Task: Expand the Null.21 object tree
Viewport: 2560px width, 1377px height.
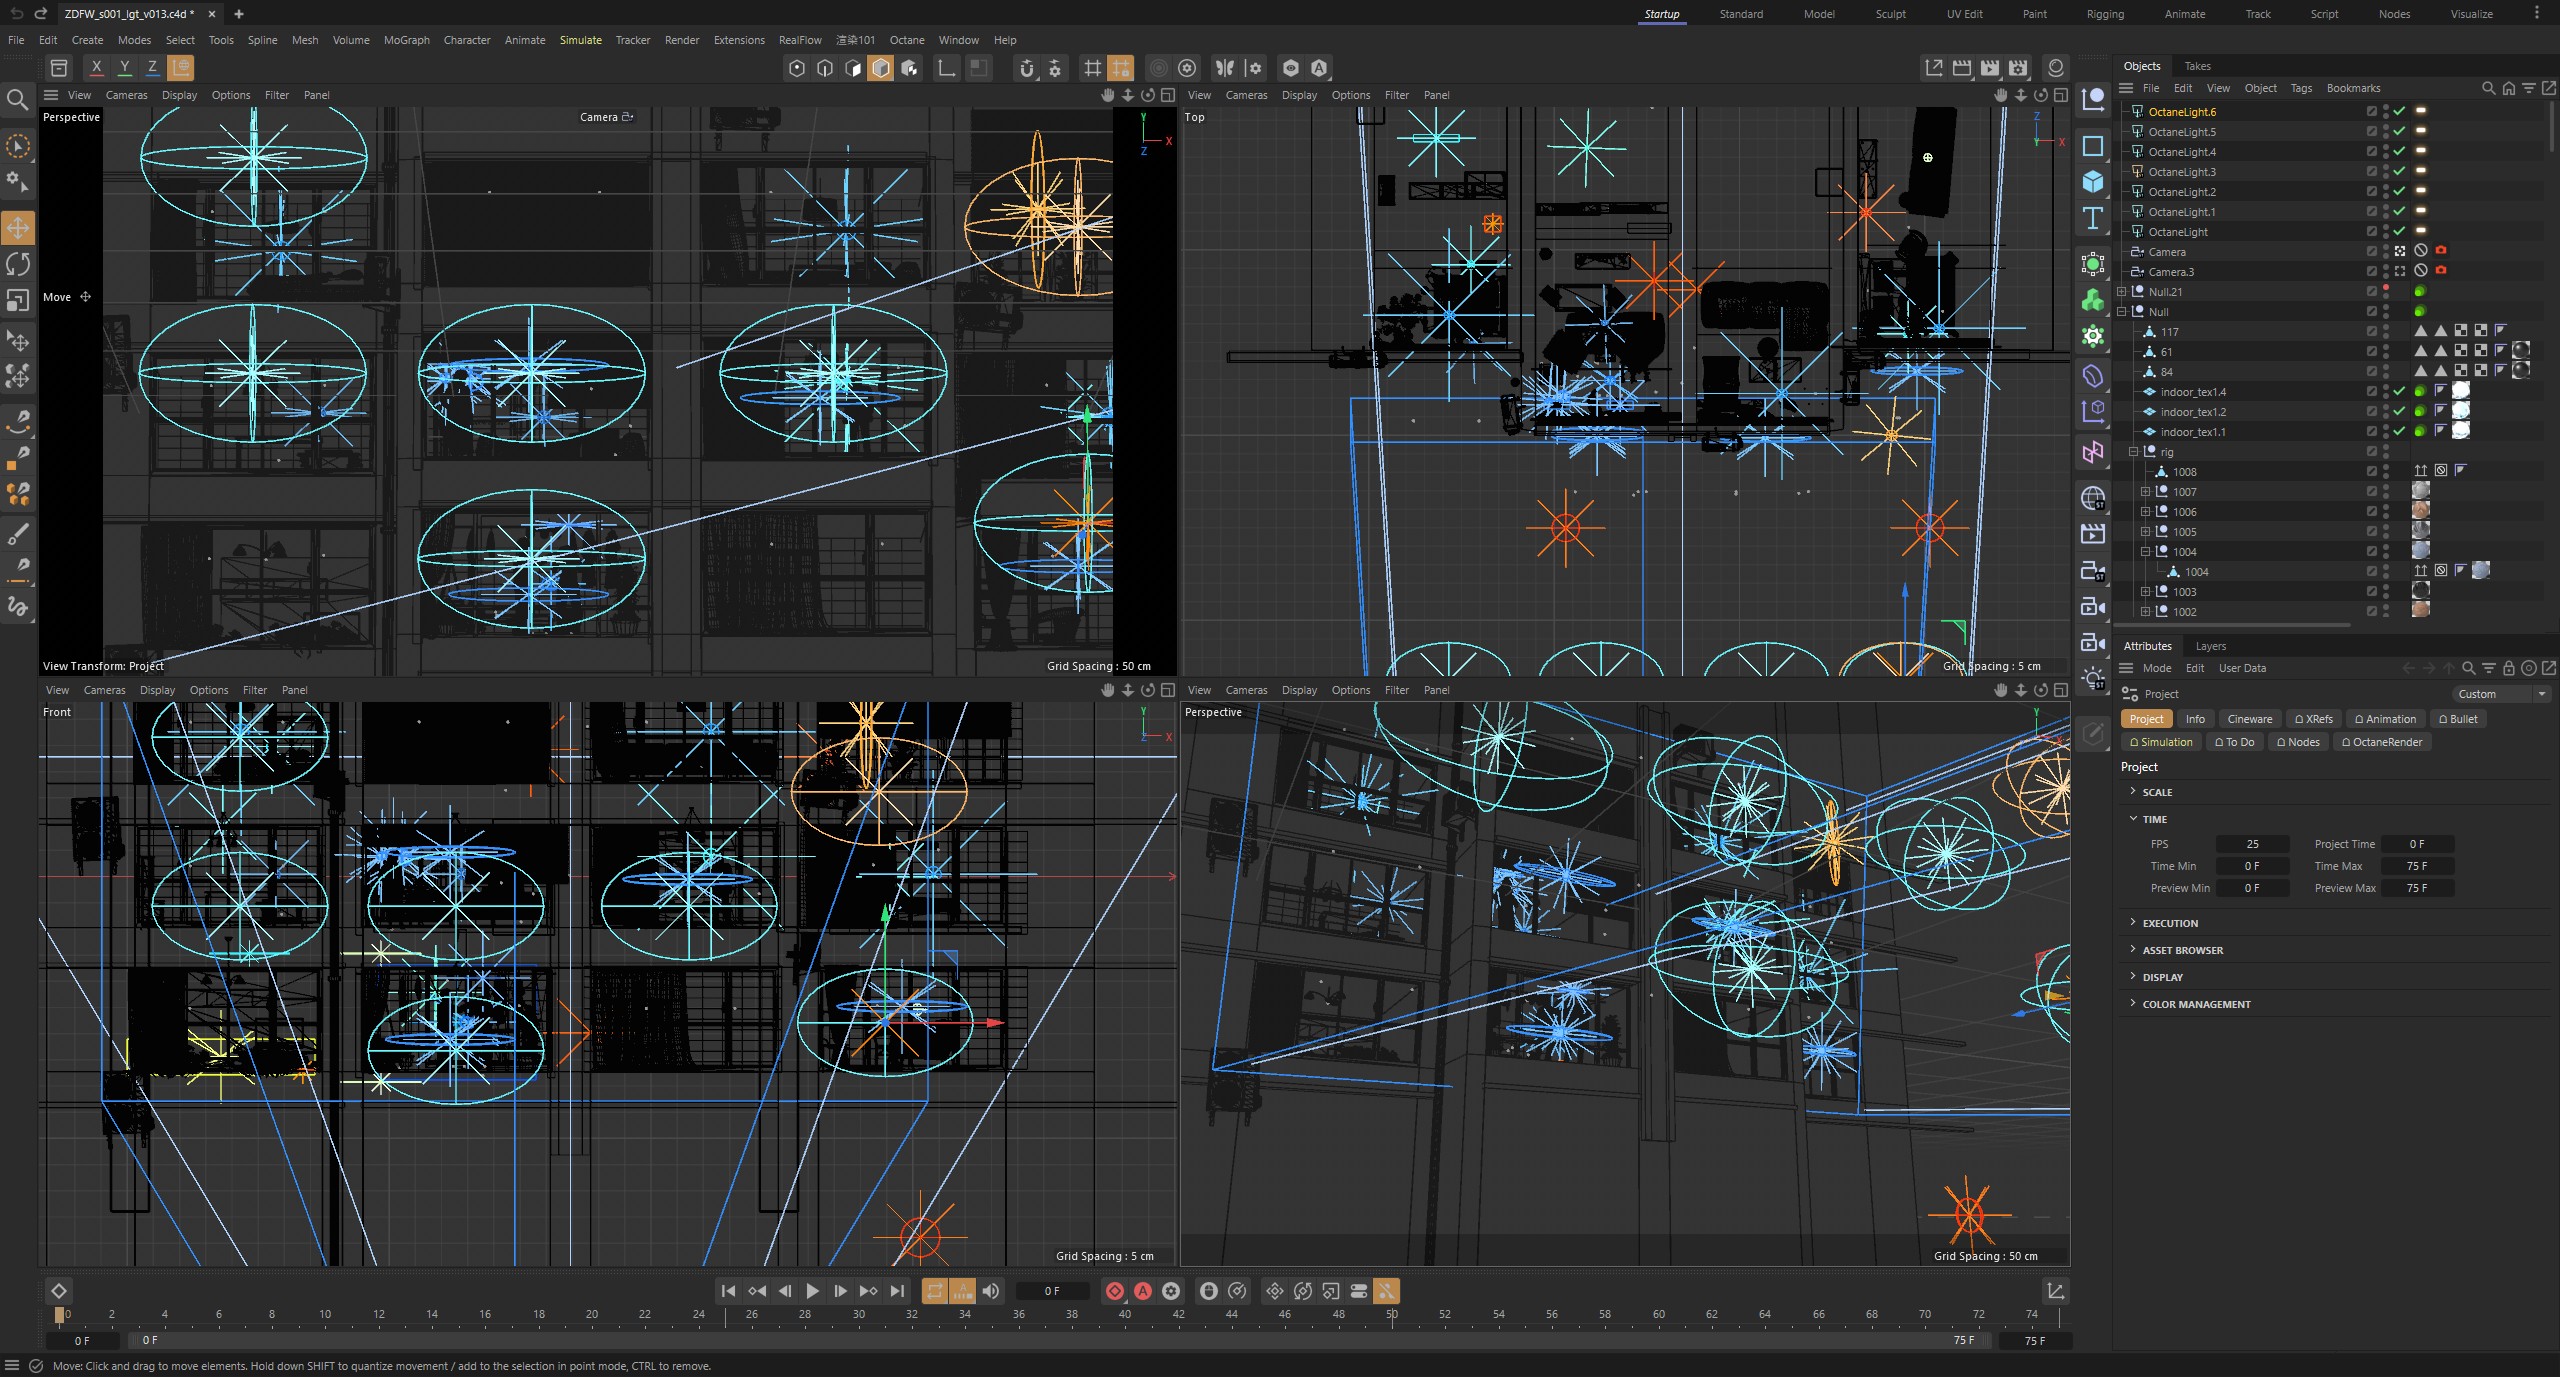Action: [2122, 292]
